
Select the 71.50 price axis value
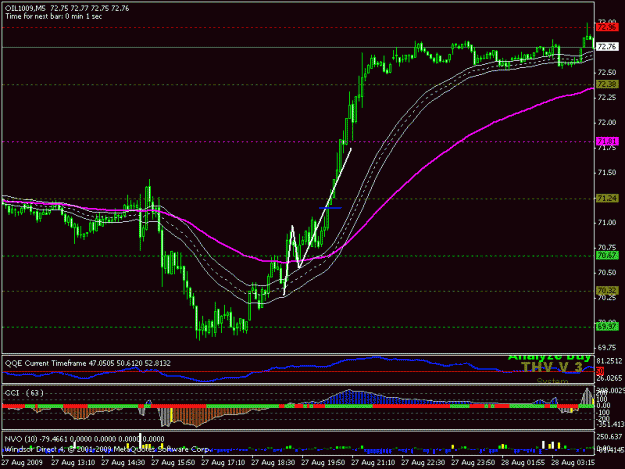point(607,173)
